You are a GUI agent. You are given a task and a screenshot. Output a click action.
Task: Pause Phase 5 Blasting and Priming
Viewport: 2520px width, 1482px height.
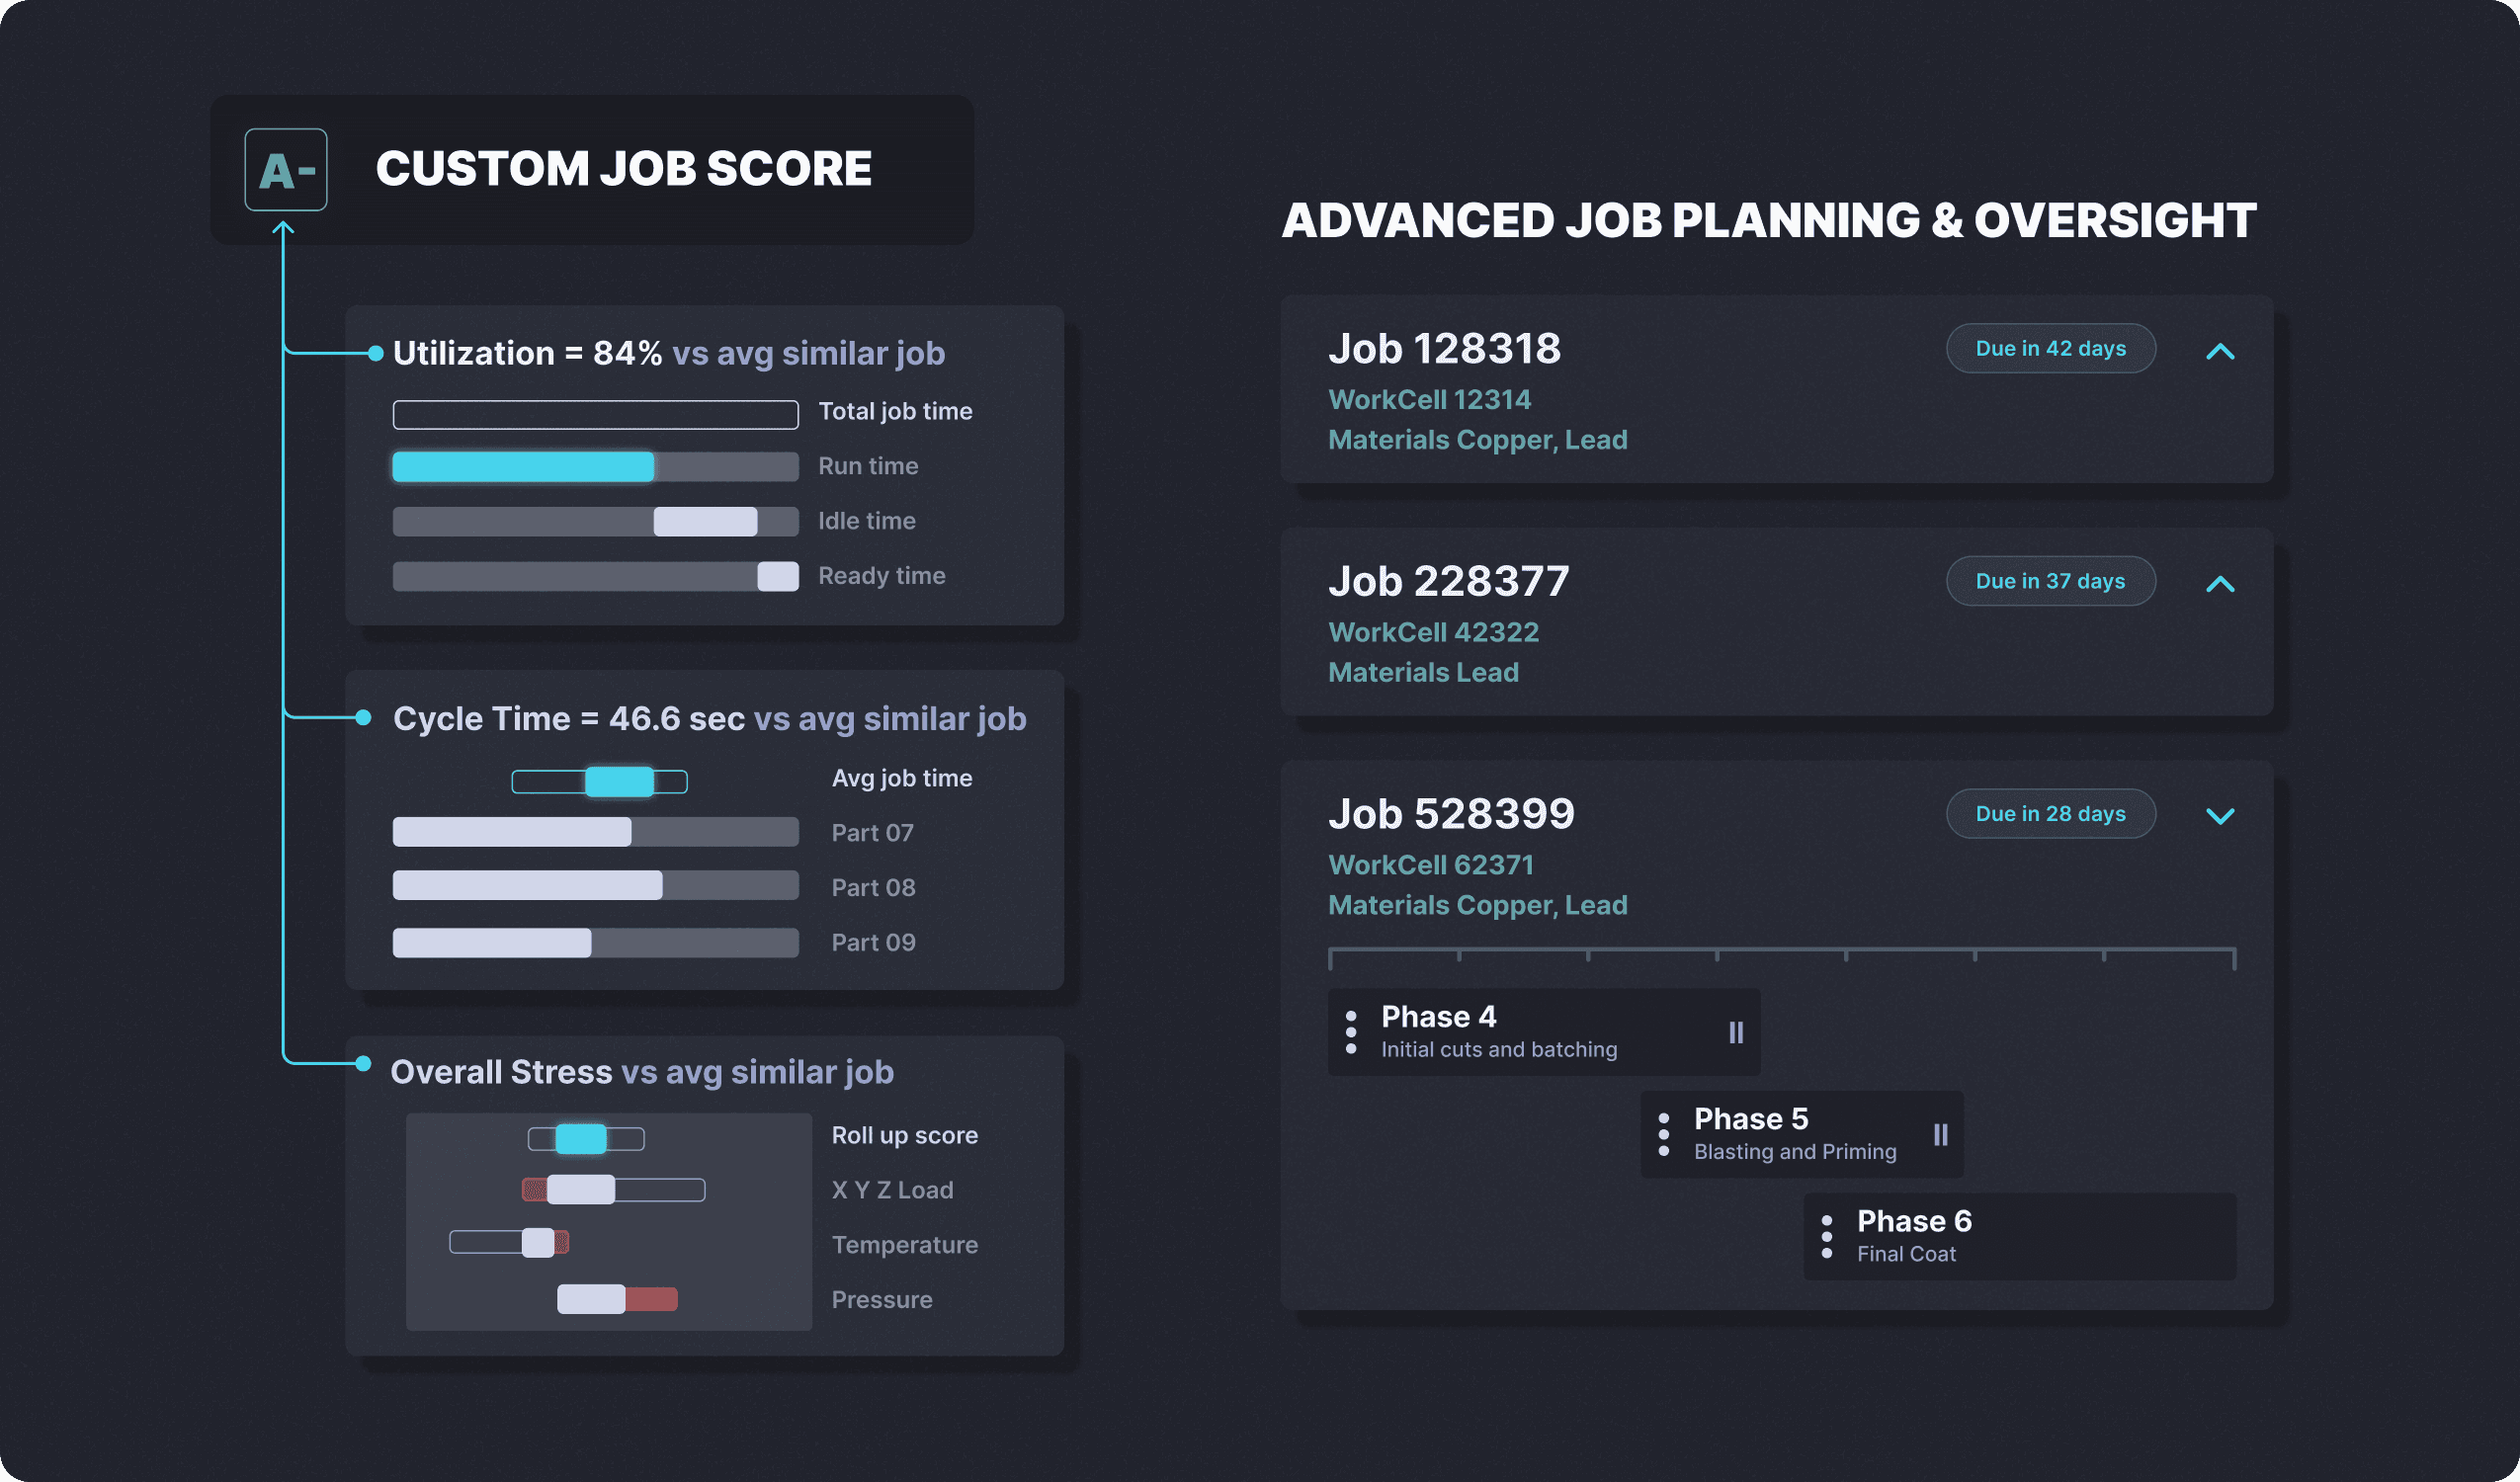pyautogui.click(x=1940, y=1134)
